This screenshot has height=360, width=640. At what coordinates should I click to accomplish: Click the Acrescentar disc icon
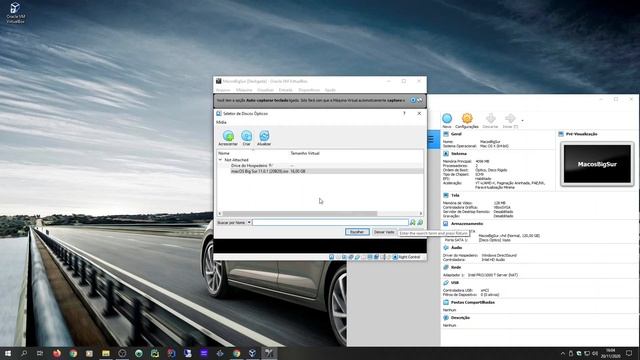(228, 136)
